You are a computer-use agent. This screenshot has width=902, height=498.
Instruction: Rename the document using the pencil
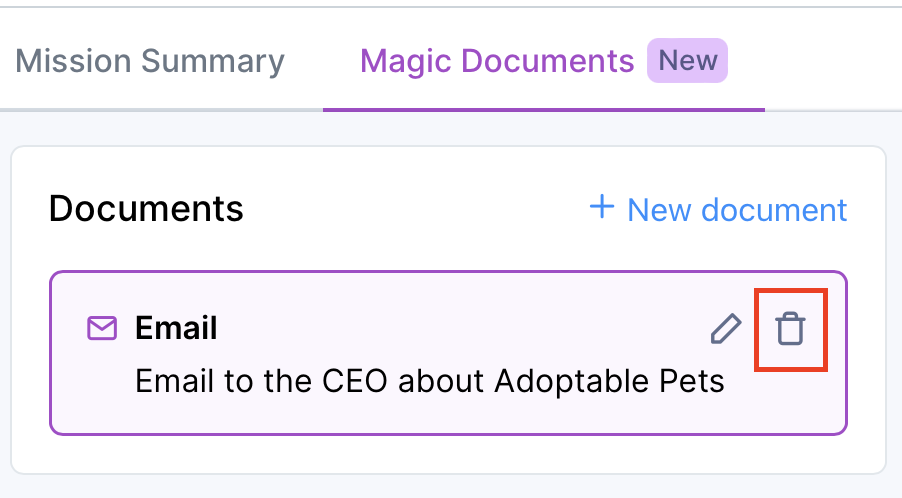pyautogui.click(x=726, y=328)
